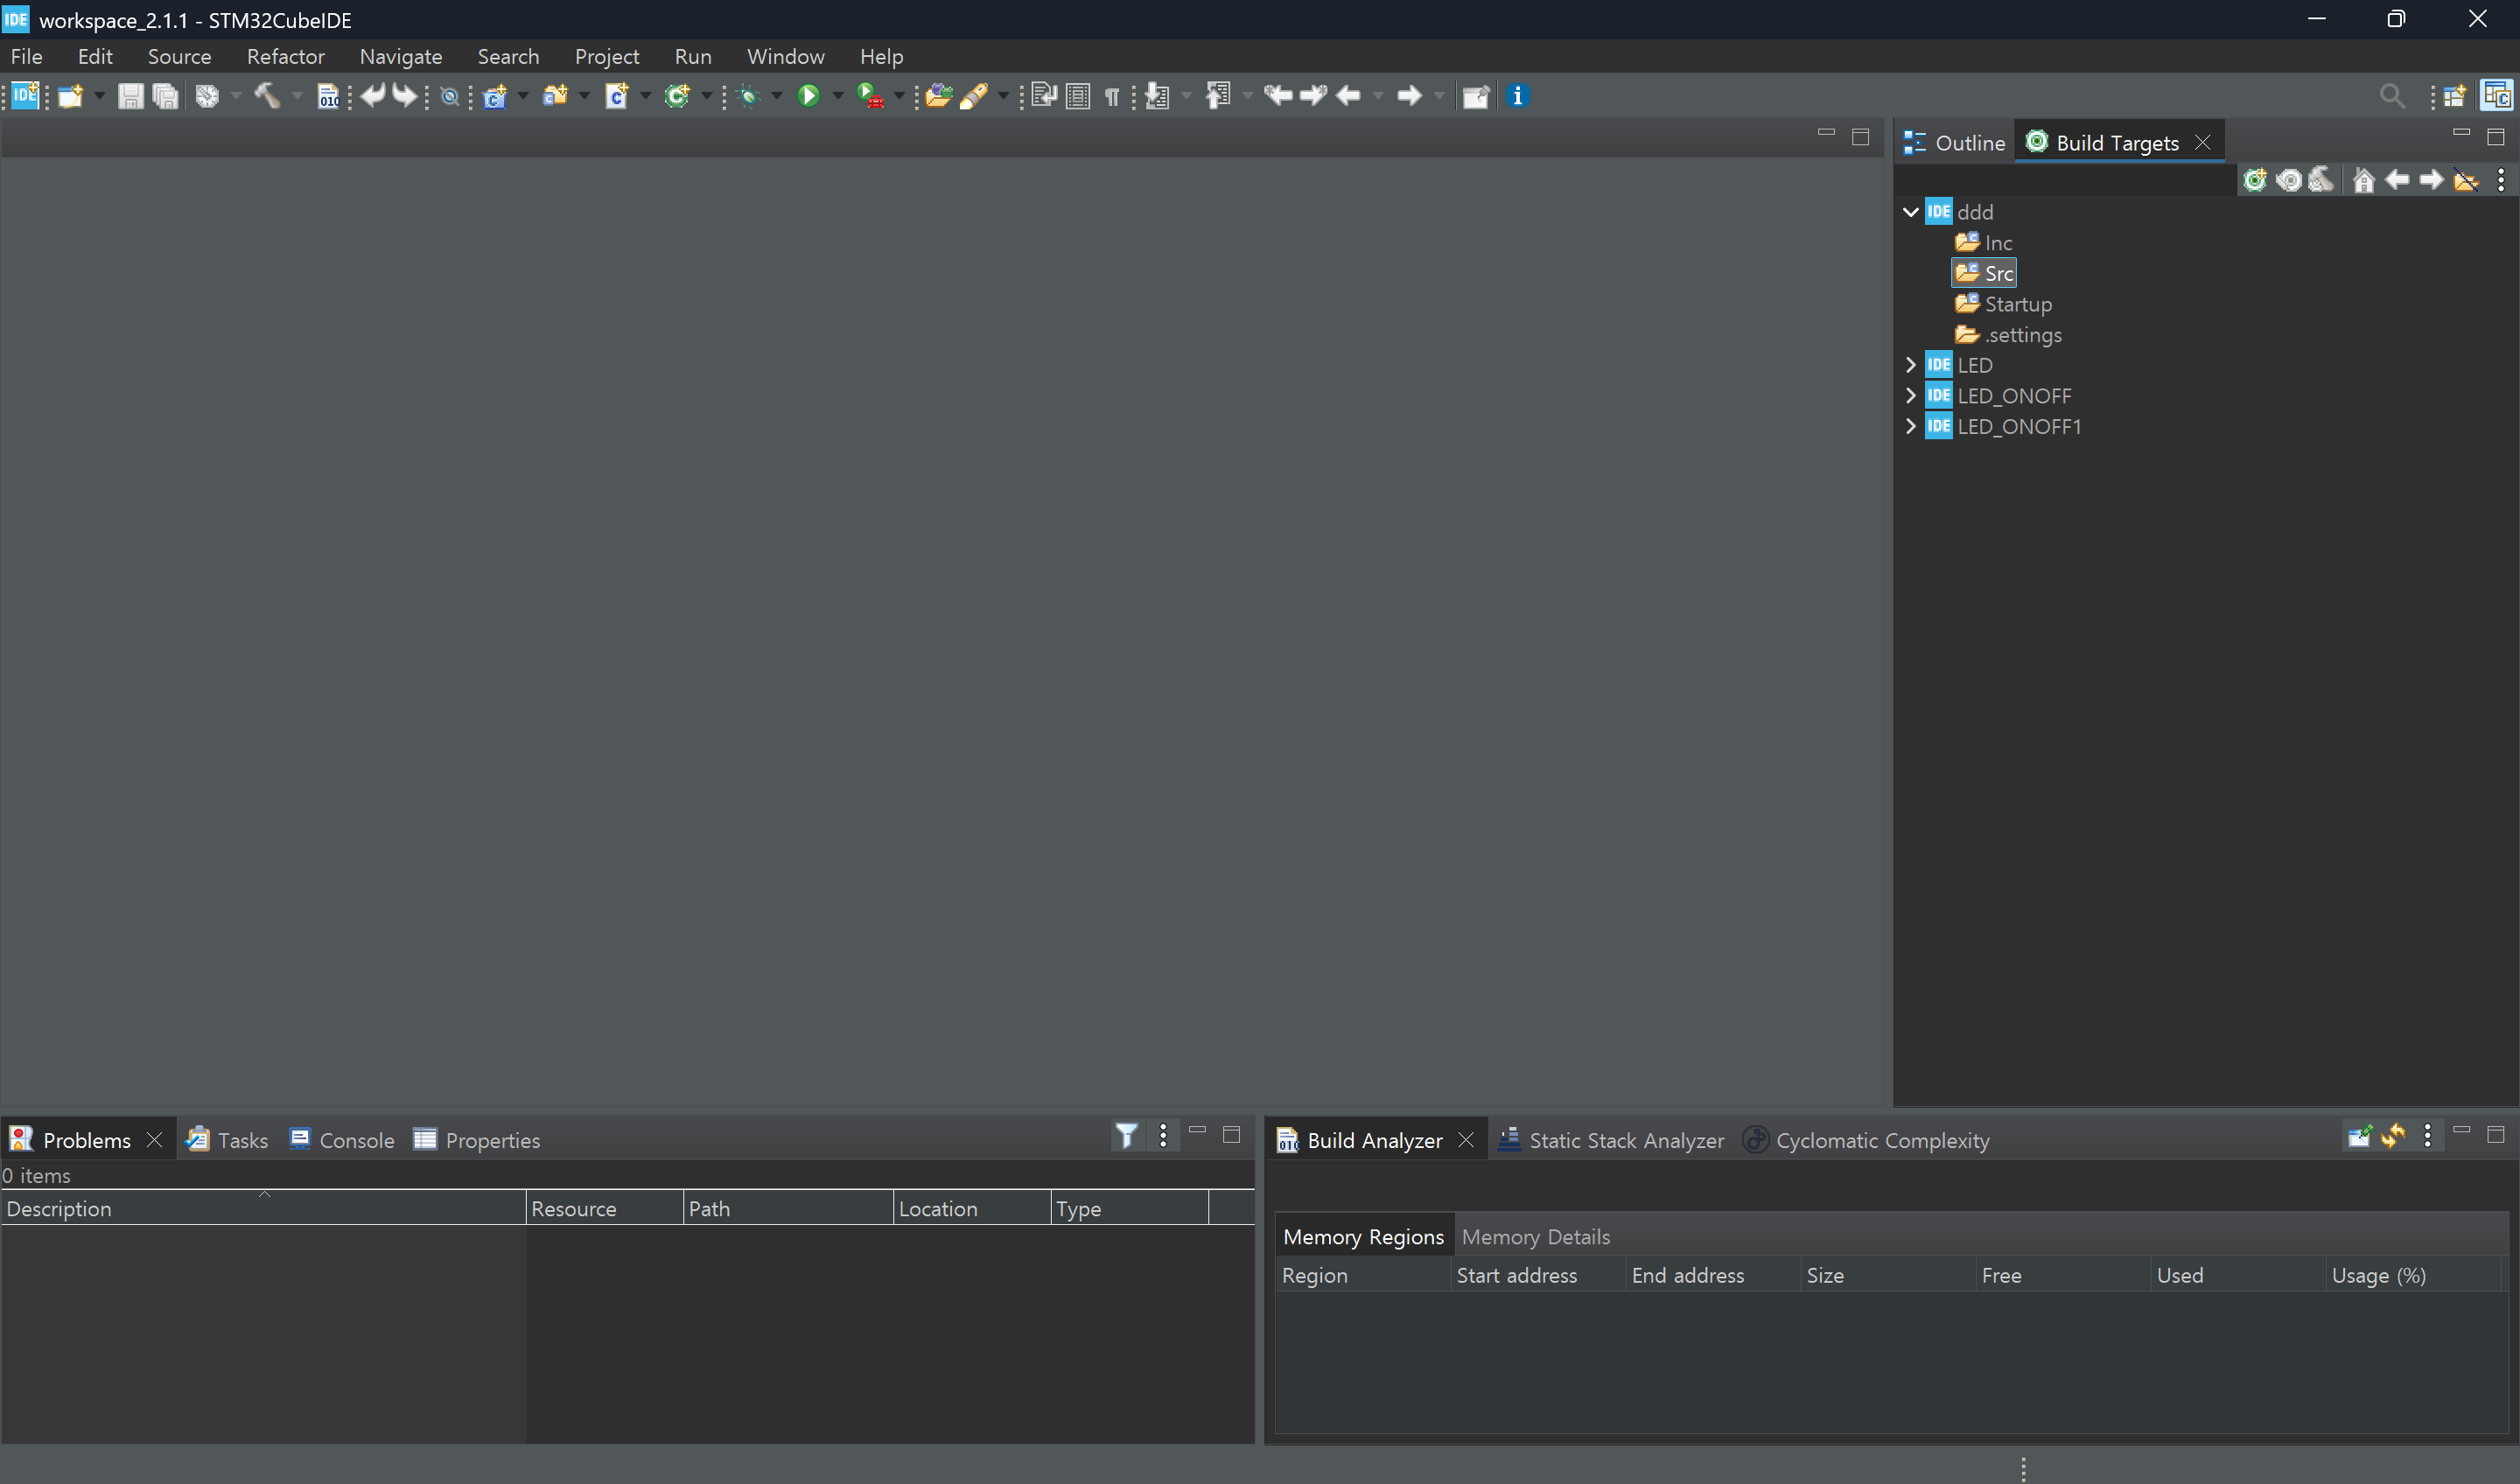Click the Save All icon

click(165, 96)
